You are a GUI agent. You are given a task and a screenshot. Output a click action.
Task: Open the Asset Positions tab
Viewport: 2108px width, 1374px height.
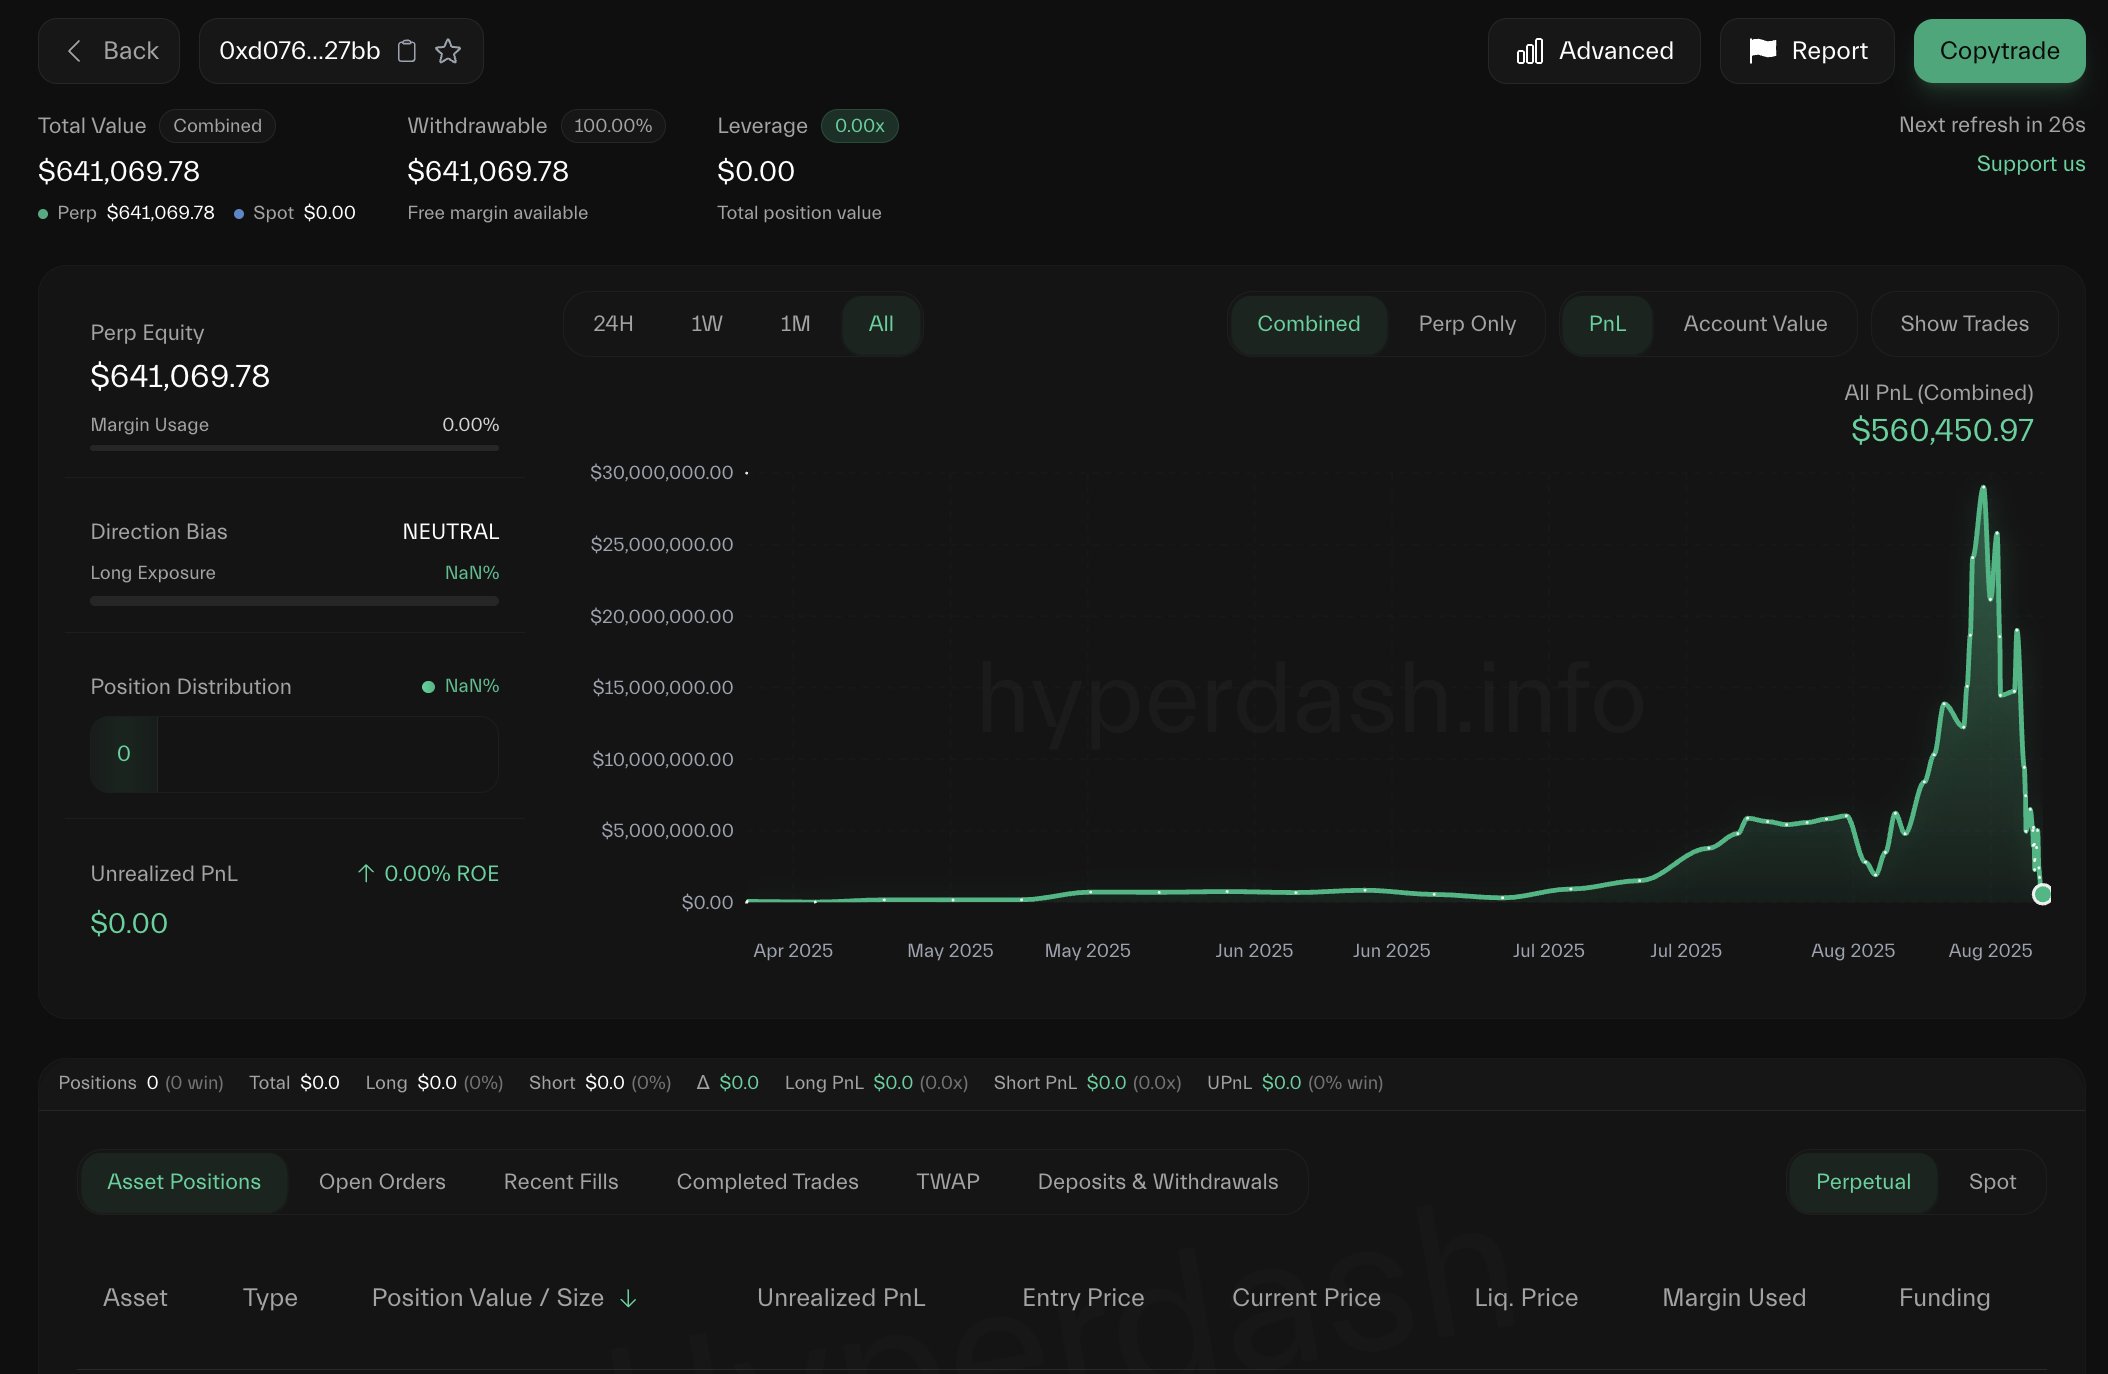click(184, 1182)
